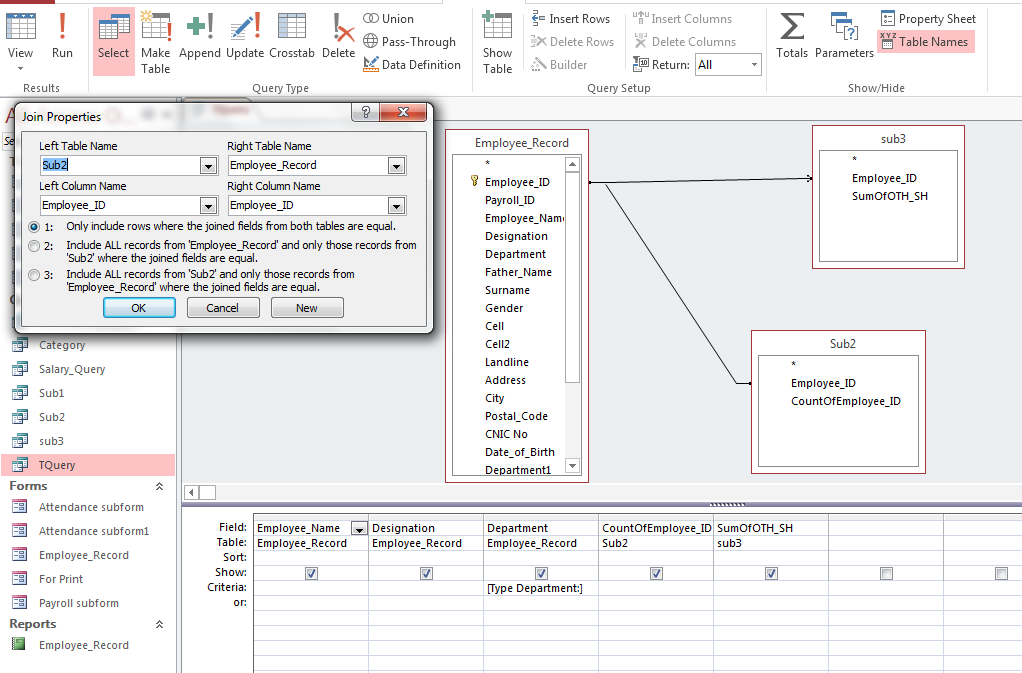Select join option 2 all Employee_Record records
This screenshot has height=673, width=1022.
pyautogui.click(x=34, y=246)
